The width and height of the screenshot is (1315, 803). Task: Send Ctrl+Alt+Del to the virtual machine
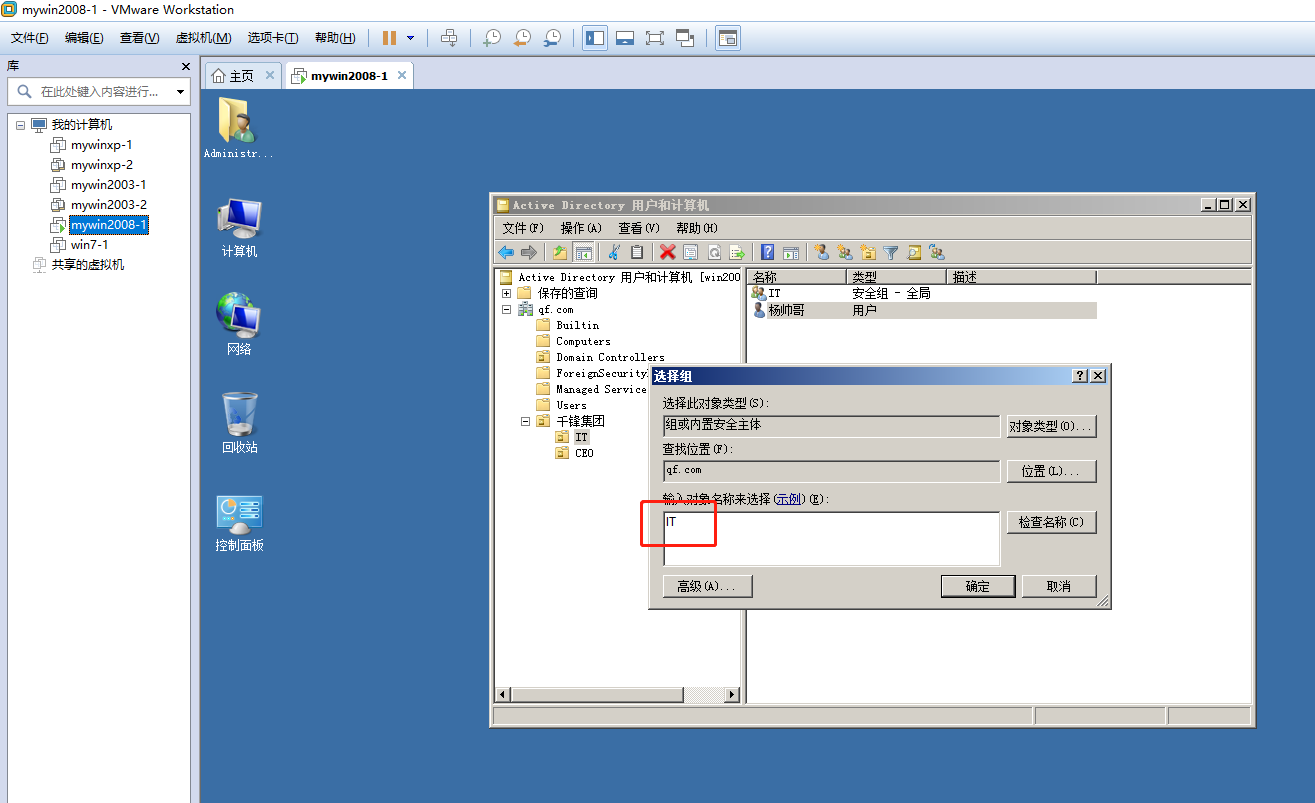(x=449, y=38)
